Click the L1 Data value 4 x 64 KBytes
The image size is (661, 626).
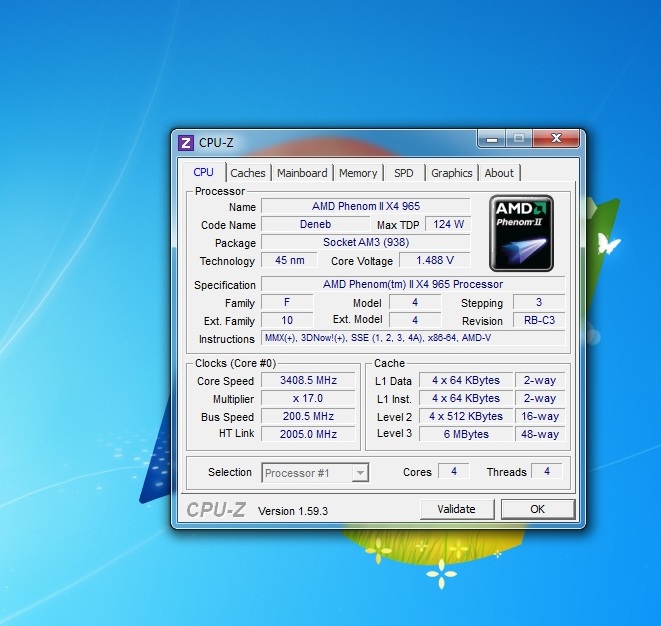pyautogui.click(x=466, y=380)
